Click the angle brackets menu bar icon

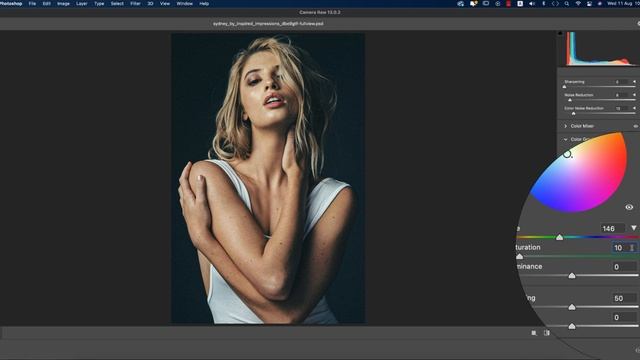click(x=555, y=4)
